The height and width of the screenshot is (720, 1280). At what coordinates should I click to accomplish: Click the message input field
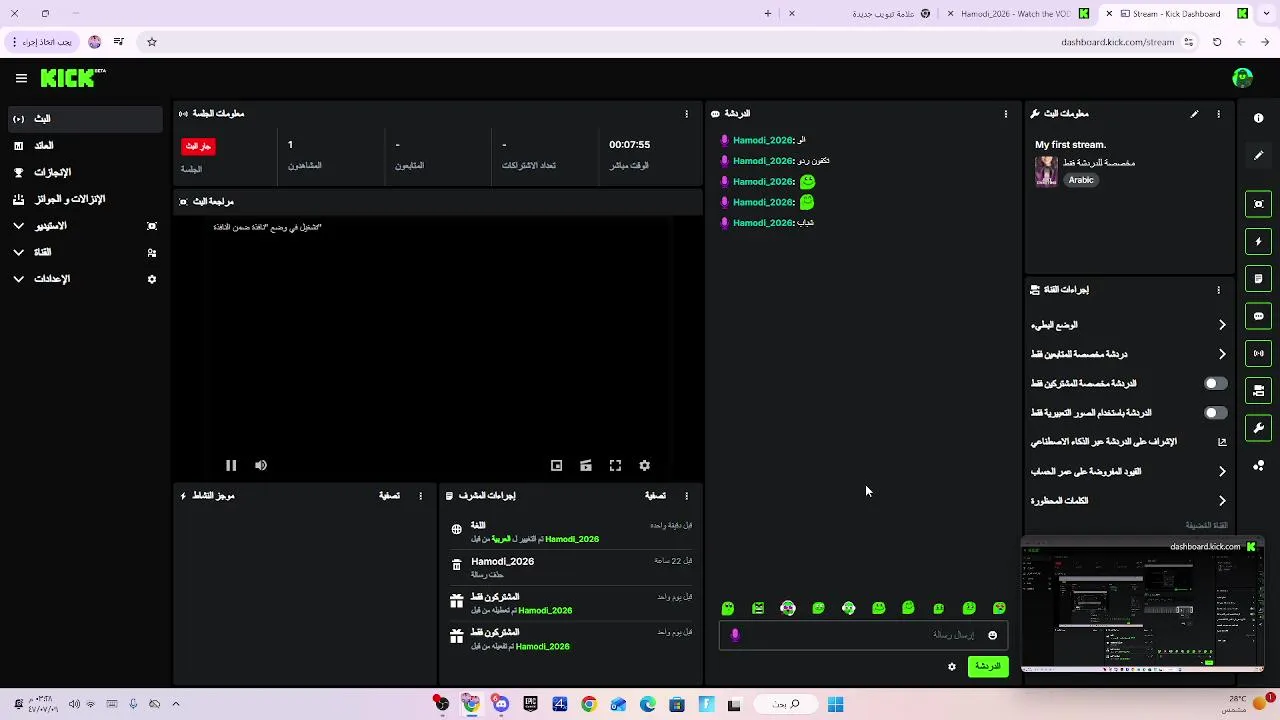coord(863,635)
